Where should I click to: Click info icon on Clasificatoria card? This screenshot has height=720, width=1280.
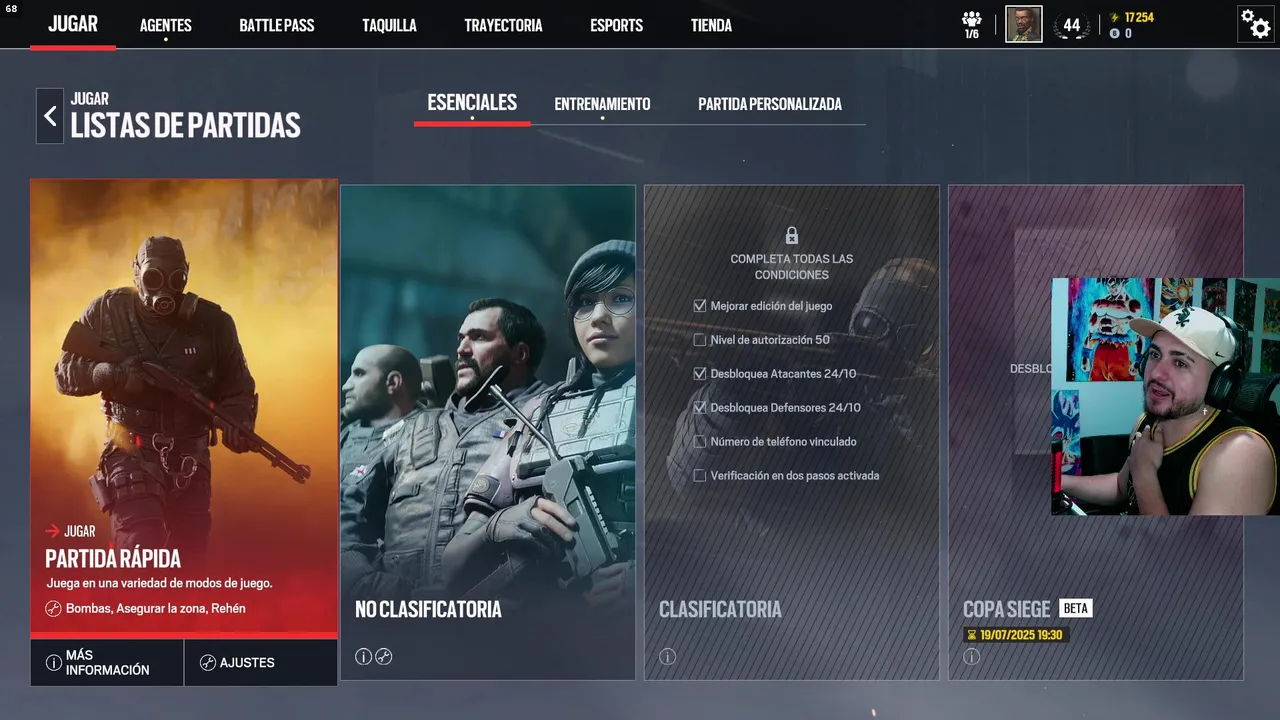[x=668, y=657]
